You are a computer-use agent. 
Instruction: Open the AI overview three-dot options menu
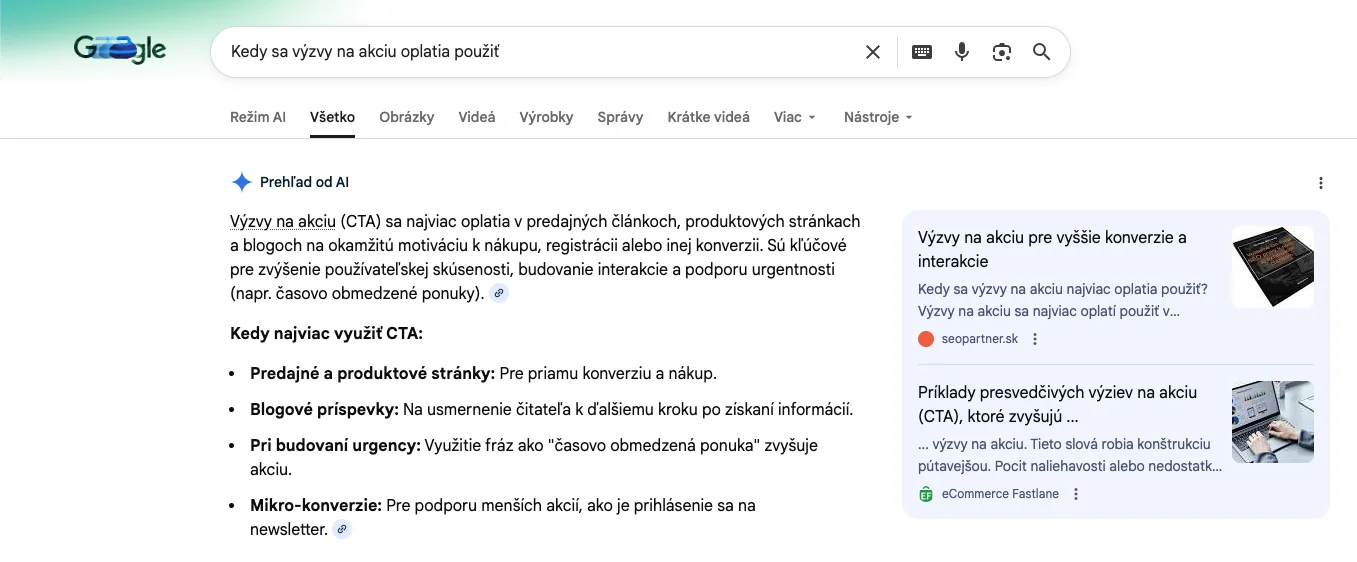[1321, 183]
